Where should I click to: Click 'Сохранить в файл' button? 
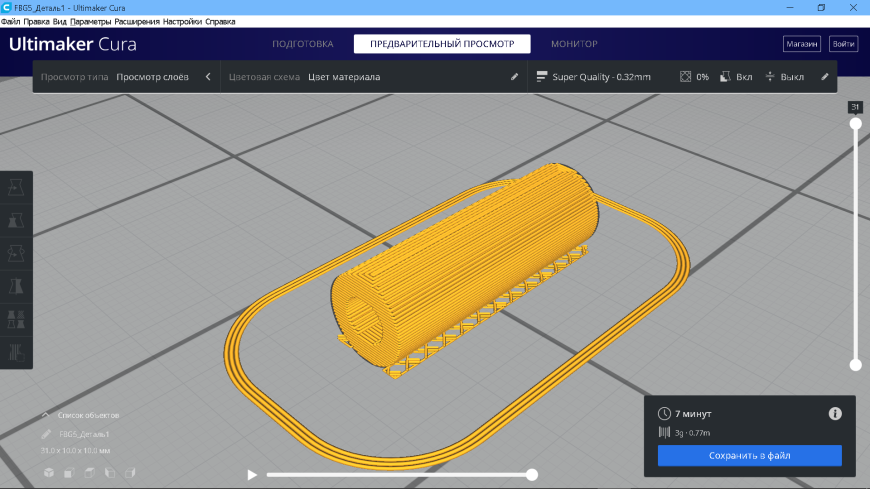(750, 456)
